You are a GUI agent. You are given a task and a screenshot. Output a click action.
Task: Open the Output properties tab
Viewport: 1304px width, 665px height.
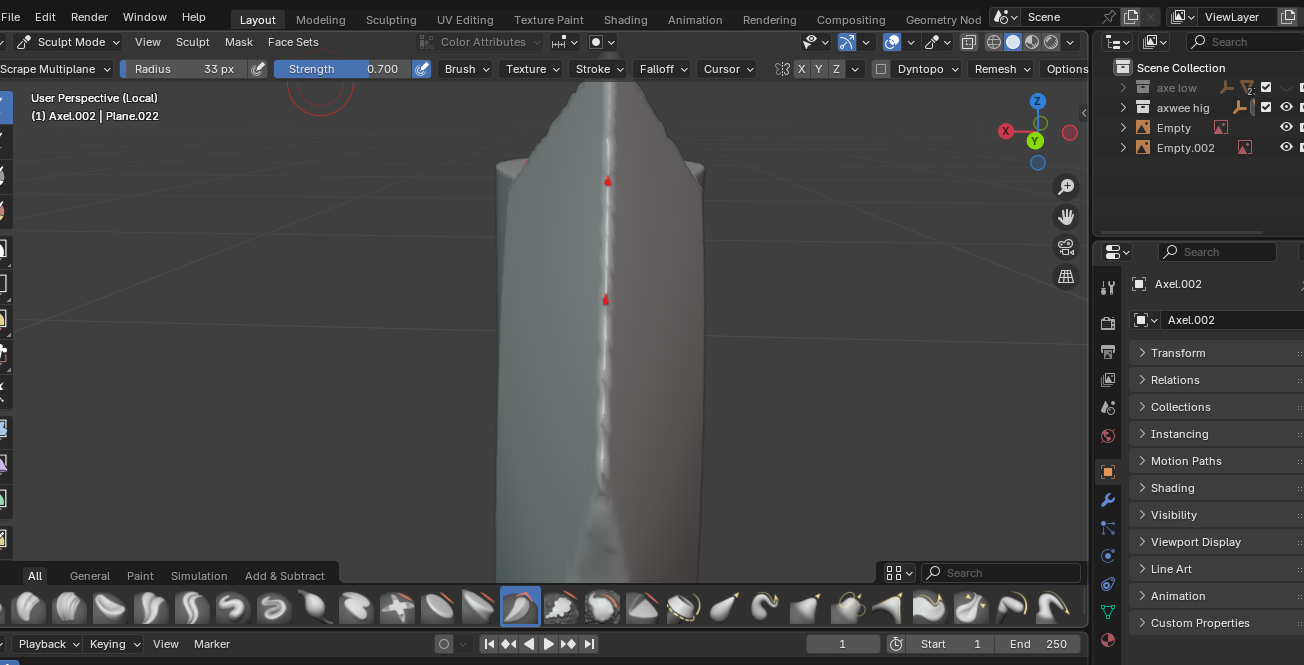[x=1107, y=351]
